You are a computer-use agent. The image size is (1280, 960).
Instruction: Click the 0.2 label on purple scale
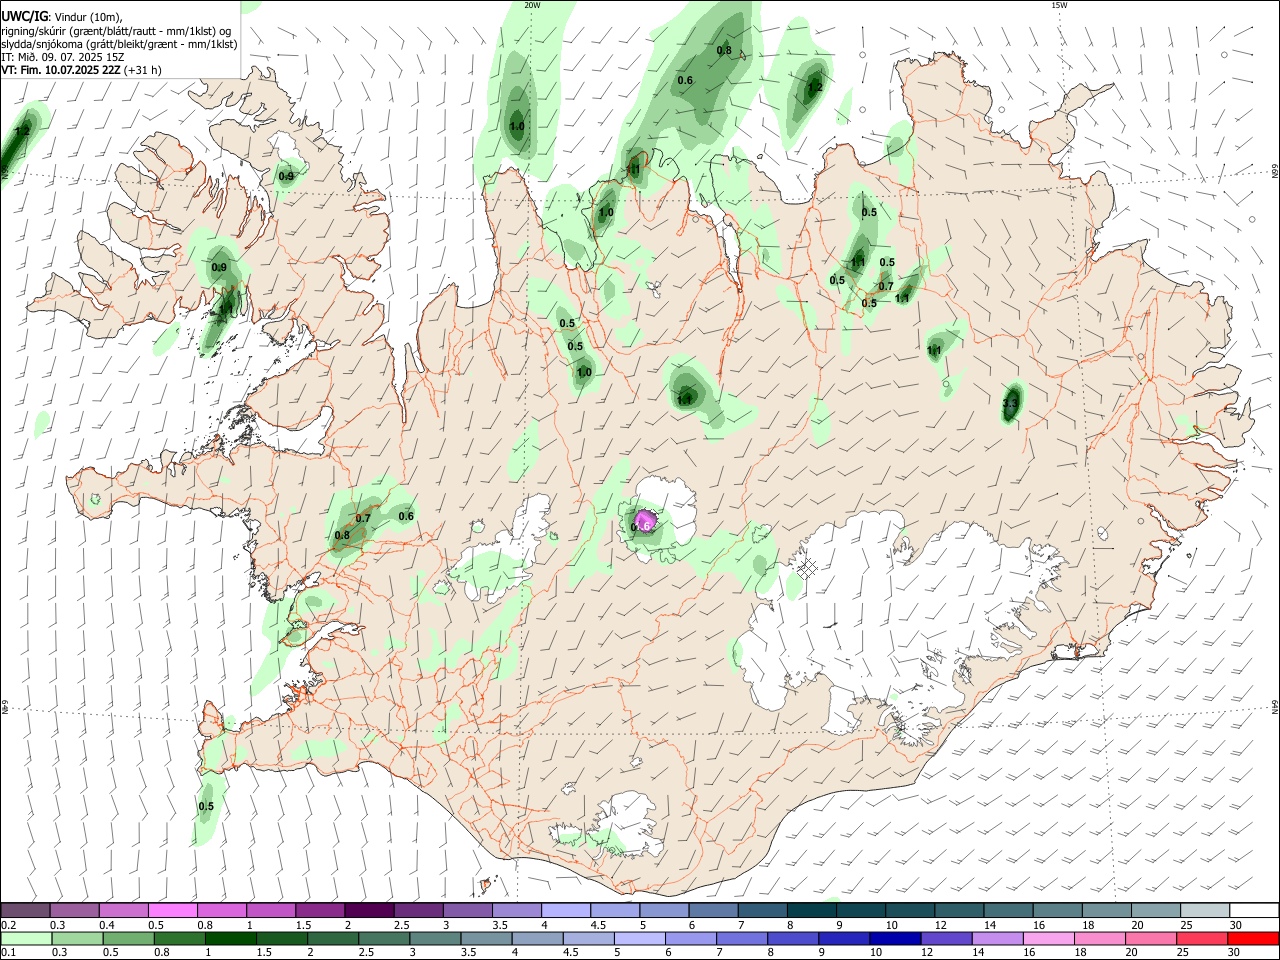pyautogui.click(x=7, y=926)
